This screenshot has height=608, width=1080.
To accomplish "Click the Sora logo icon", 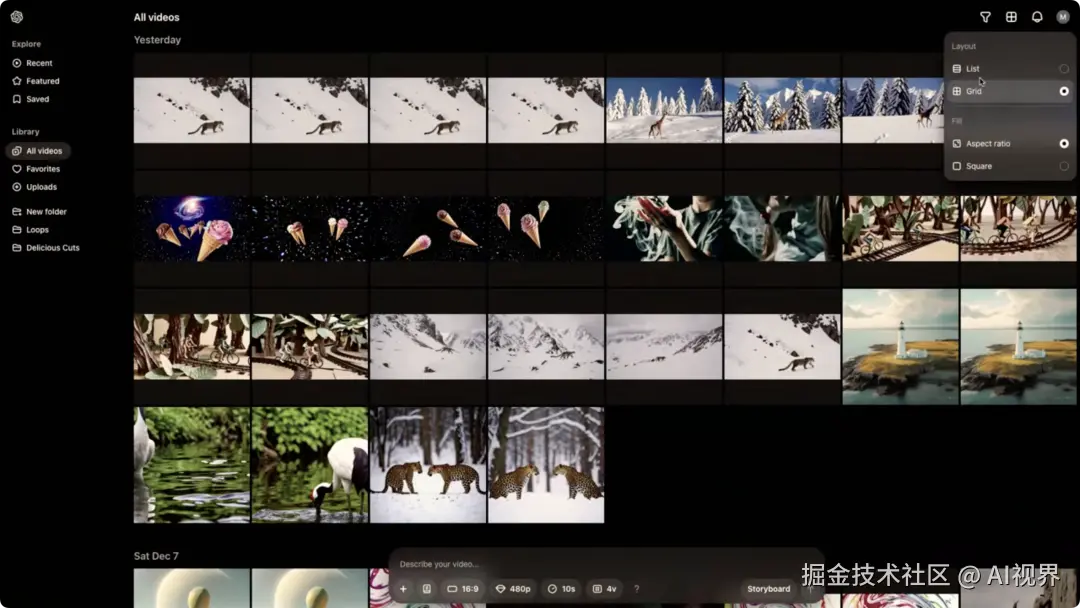I will coord(17,17).
